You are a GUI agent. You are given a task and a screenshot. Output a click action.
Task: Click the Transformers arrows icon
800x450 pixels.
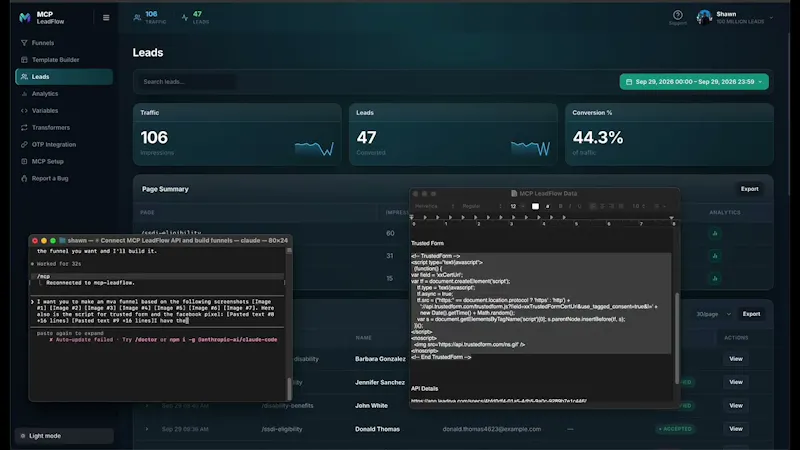[24, 128]
